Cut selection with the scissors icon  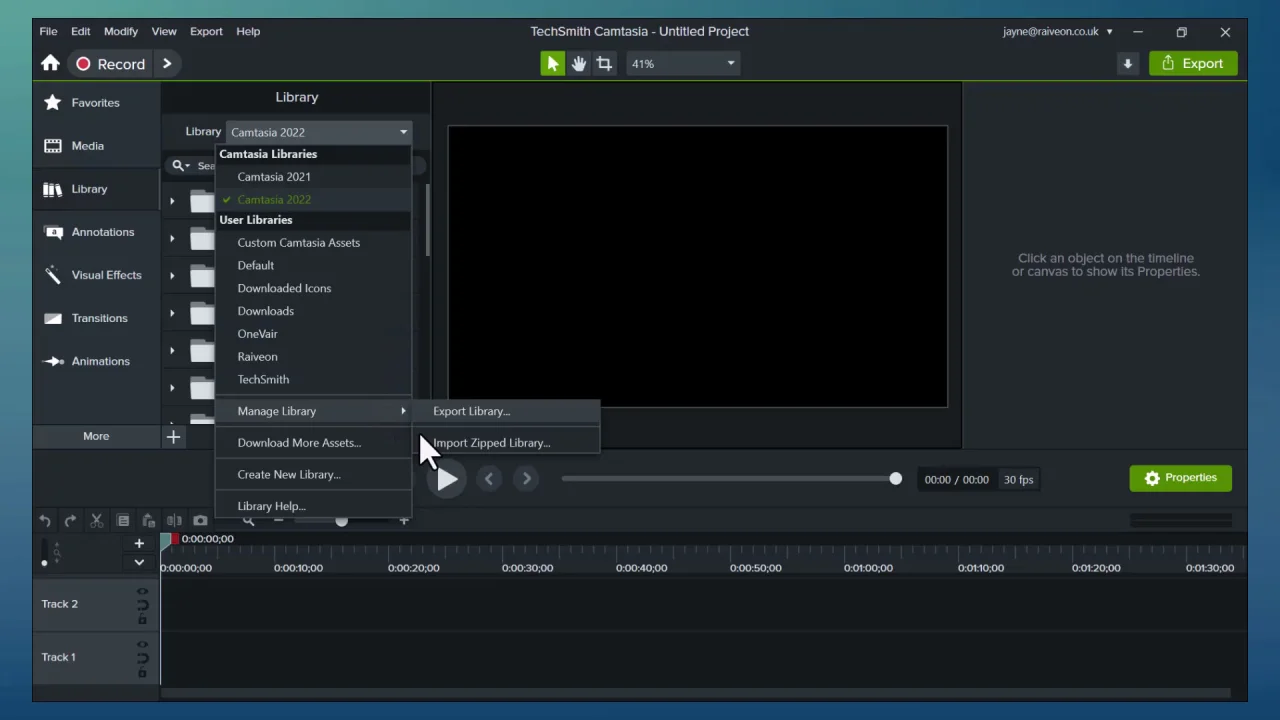click(96, 520)
